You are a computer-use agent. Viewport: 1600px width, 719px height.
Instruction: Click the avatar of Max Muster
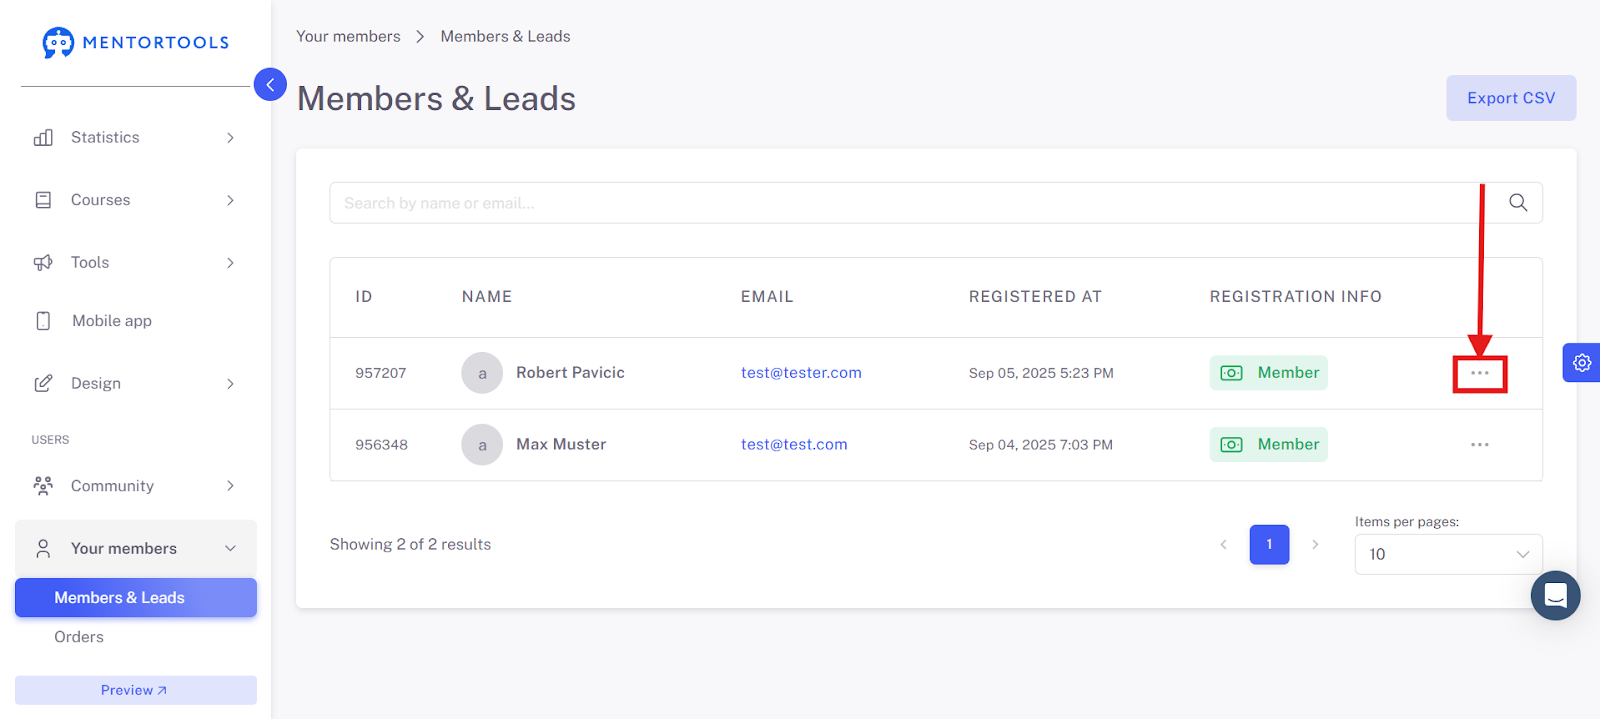[482, 445]
